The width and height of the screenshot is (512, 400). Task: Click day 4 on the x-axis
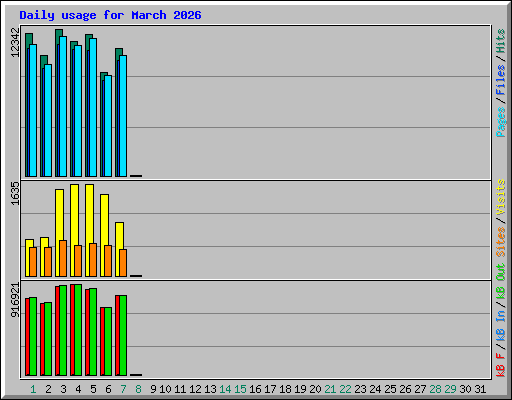[78, 389]
